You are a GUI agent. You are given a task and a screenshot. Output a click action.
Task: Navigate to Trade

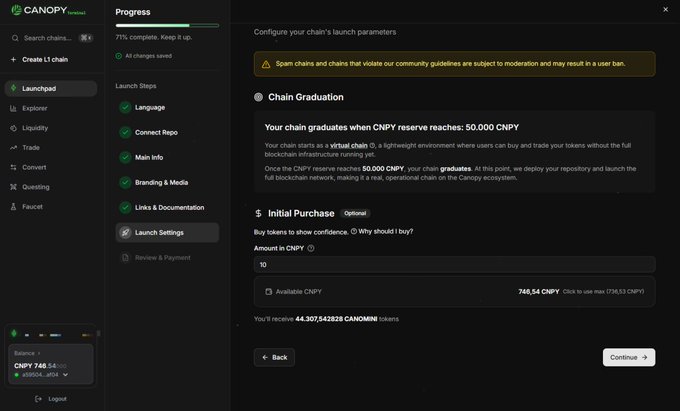[31, 147]
